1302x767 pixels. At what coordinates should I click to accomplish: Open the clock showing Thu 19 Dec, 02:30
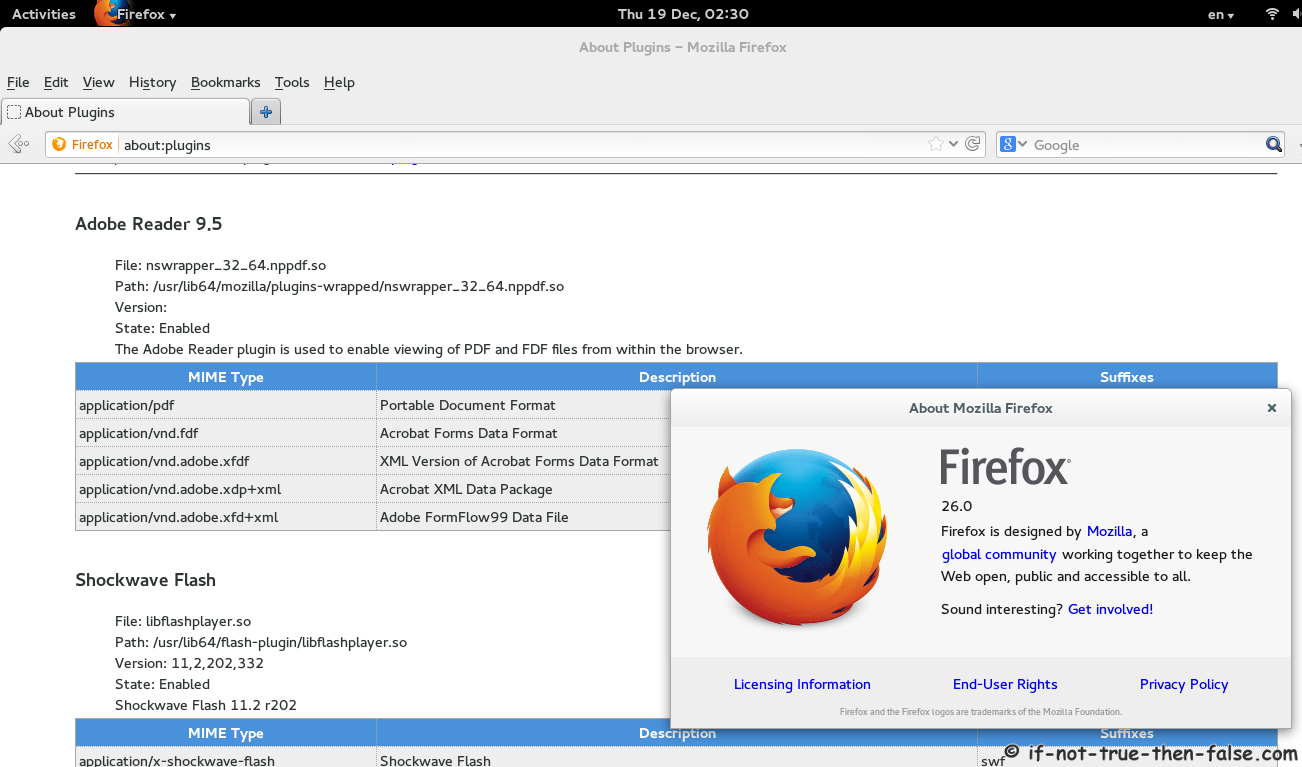pos(683,14)
